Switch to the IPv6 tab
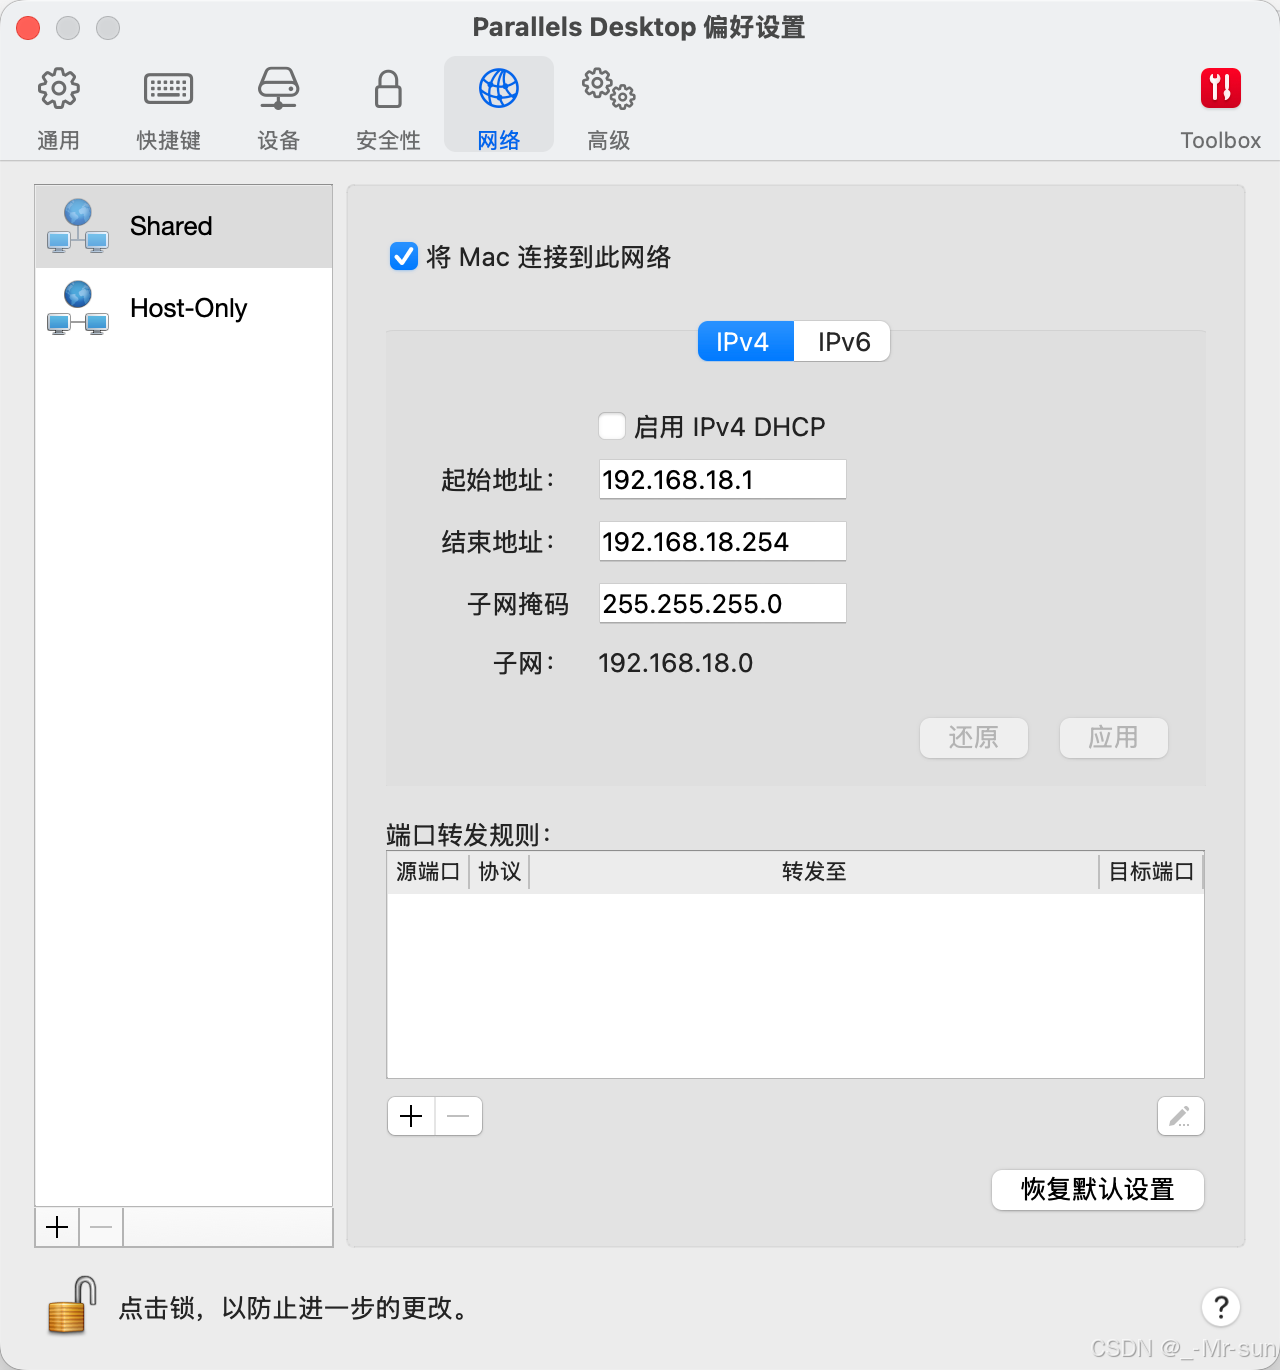This screenshot has height=1370, width=1280. click(x=842, y=341)
